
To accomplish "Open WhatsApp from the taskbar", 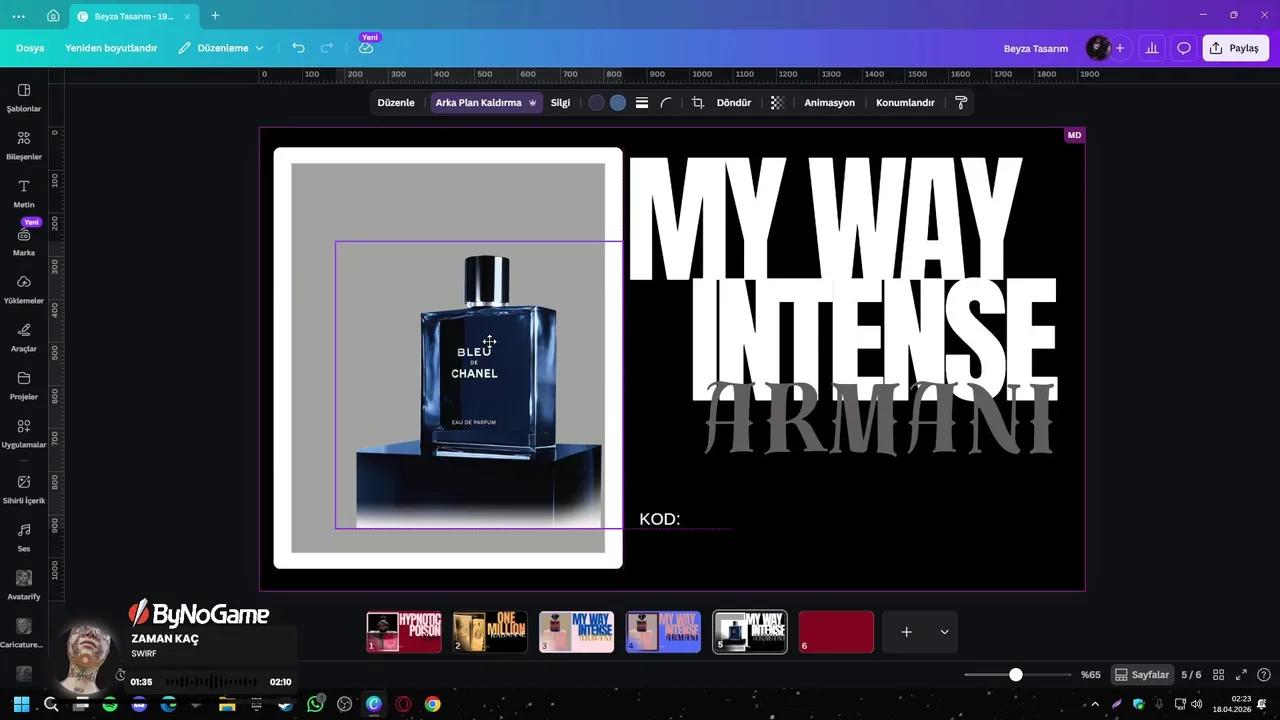I will click(x=315, y=704).
